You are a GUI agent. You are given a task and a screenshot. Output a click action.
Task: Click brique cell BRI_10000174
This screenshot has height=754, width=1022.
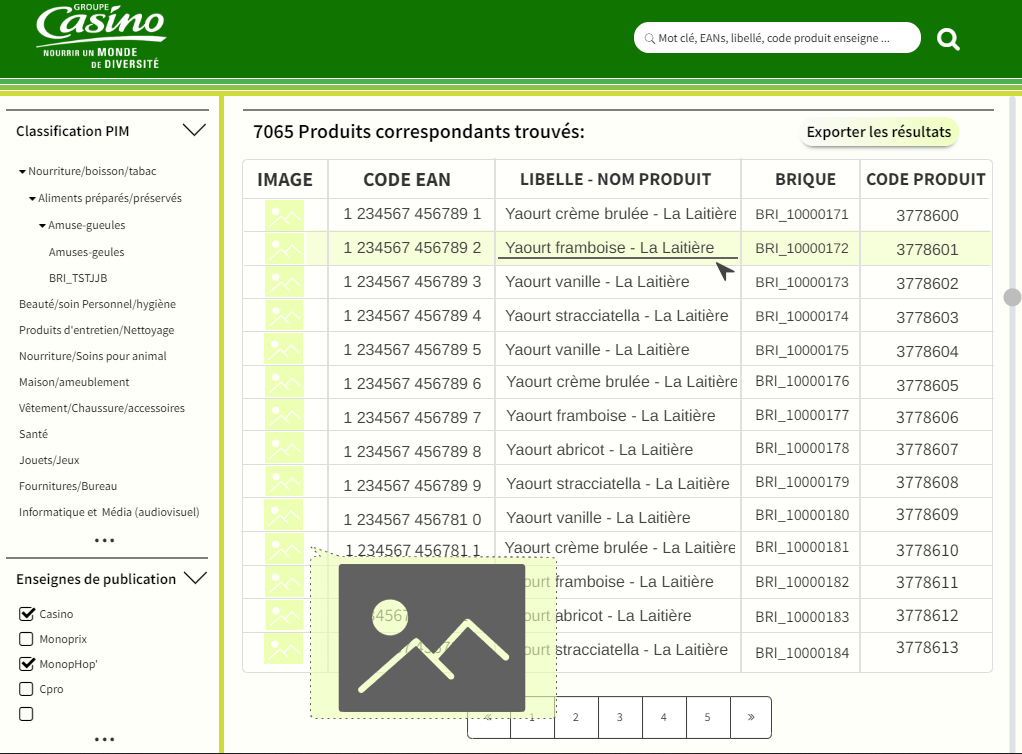[x=802, y=316]
